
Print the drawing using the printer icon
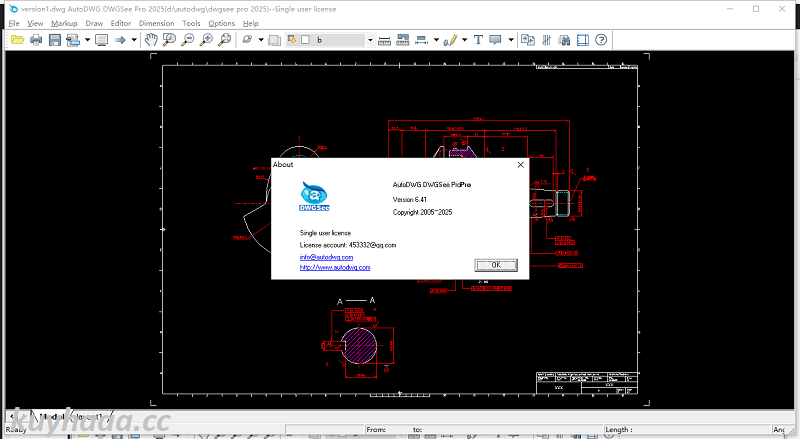click(x=36, y=40)
